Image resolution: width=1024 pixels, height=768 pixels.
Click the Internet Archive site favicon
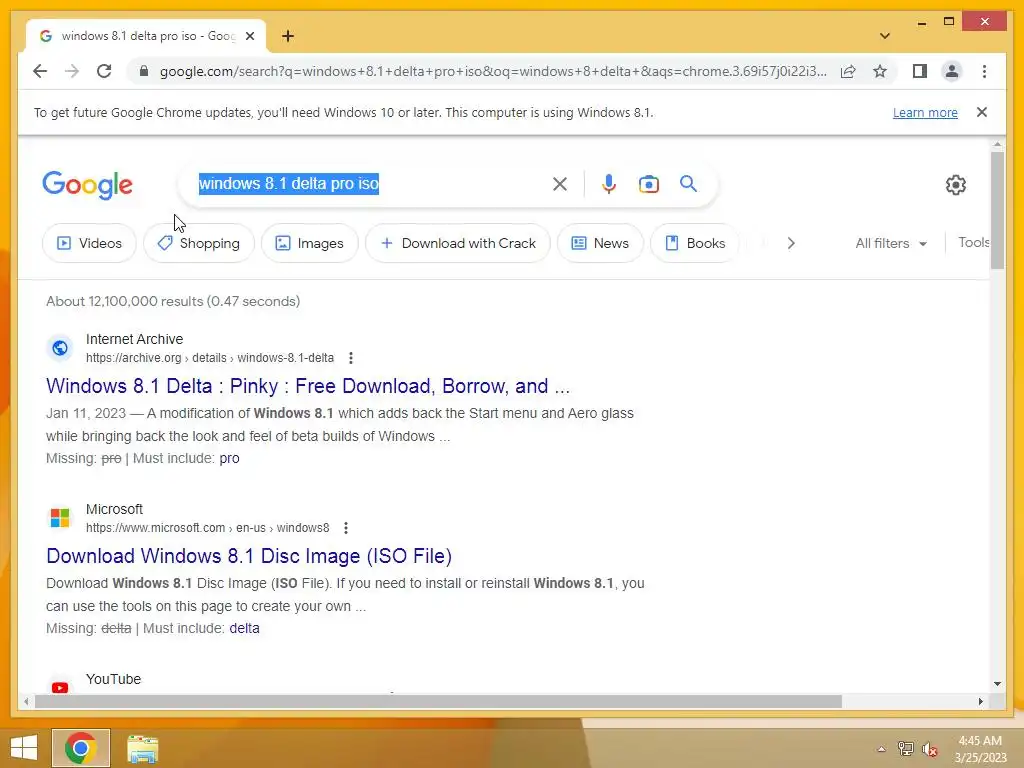59,348
